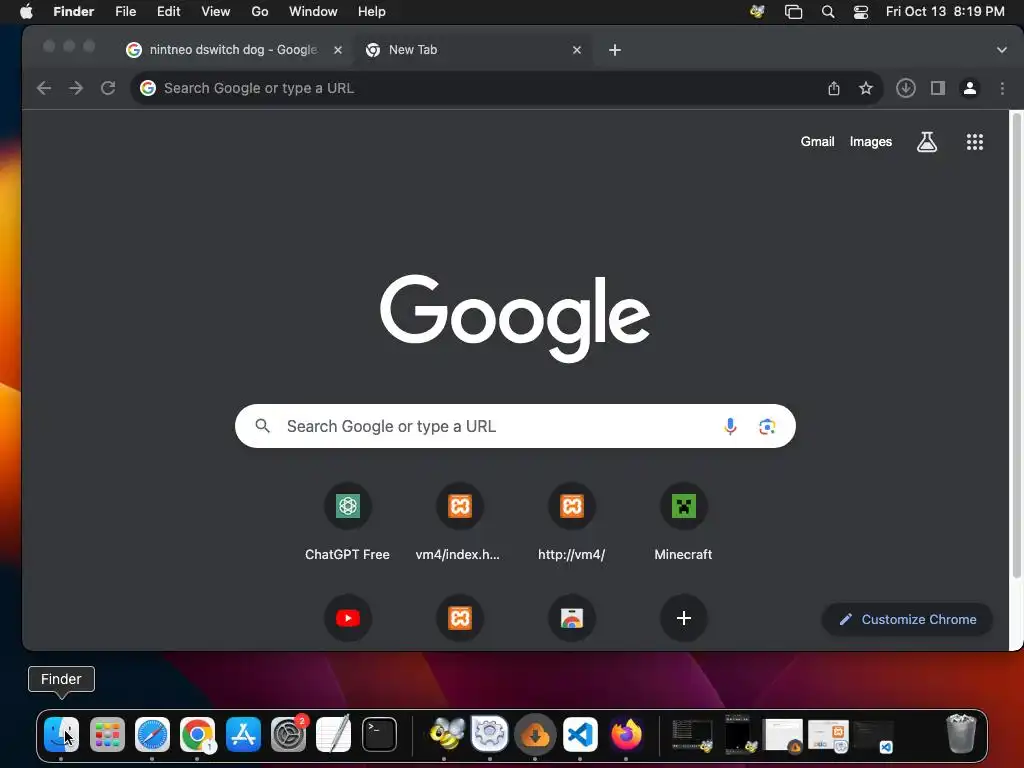The image size is (1024, 768).
Task: Bookmark this tab with the star
Action: 865,88
